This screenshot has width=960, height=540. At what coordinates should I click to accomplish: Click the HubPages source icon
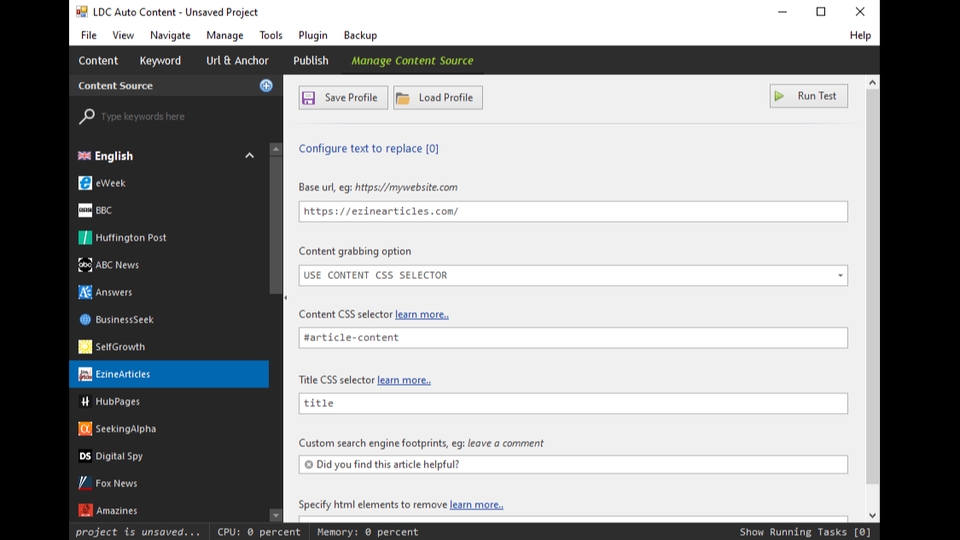point(85,401)
